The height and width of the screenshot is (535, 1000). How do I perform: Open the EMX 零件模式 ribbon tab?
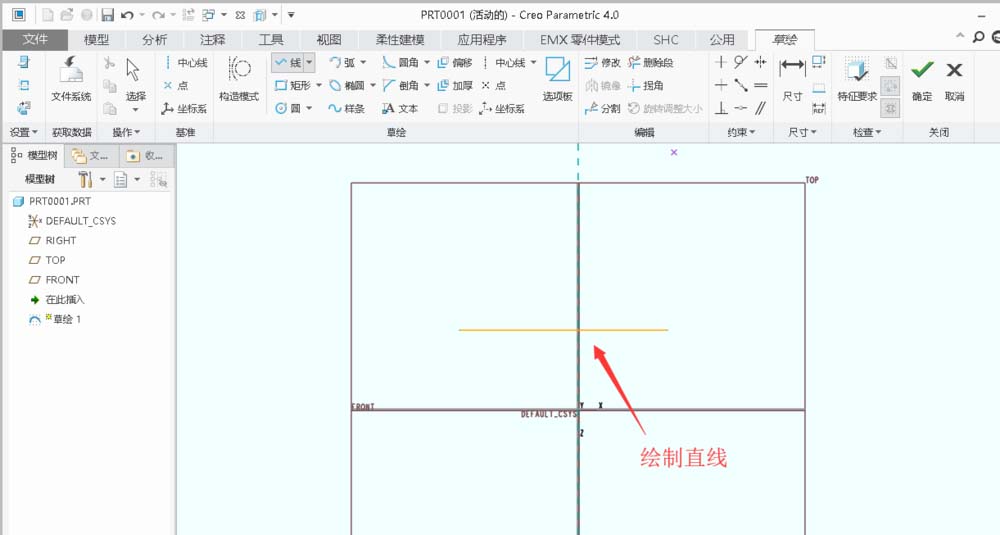(x=580, y=40)
